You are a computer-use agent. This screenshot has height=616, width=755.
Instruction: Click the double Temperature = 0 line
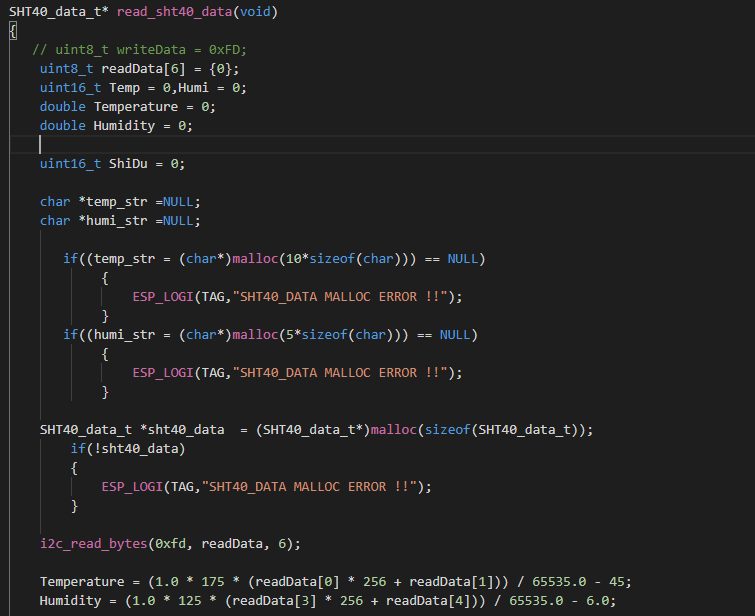click(128, 106)
